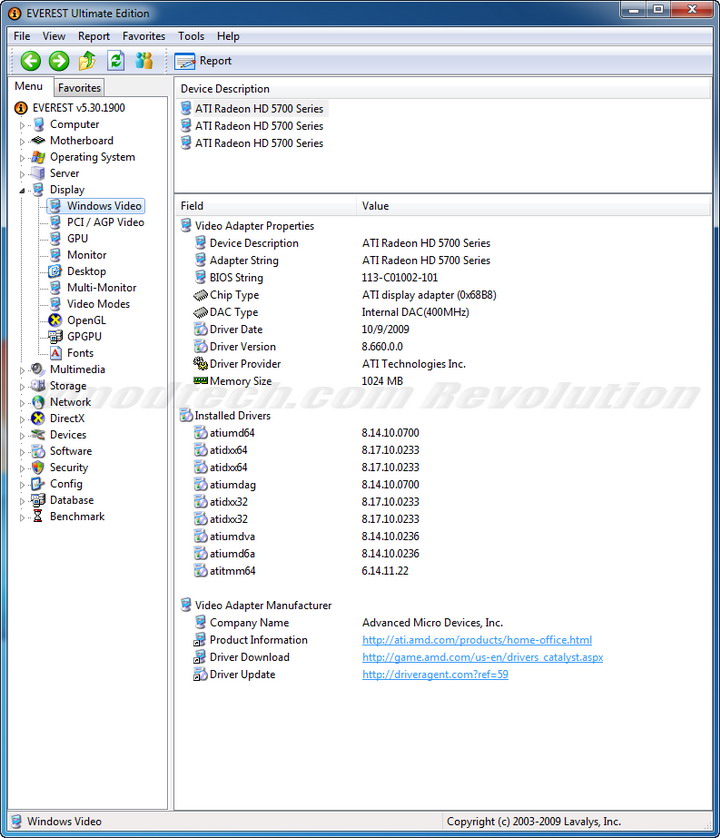Image resolution: width=720 pixels, height=838 pixels.
Task: Click the Security shield icon
Action: pyautogui.click(x=37, y=468)
